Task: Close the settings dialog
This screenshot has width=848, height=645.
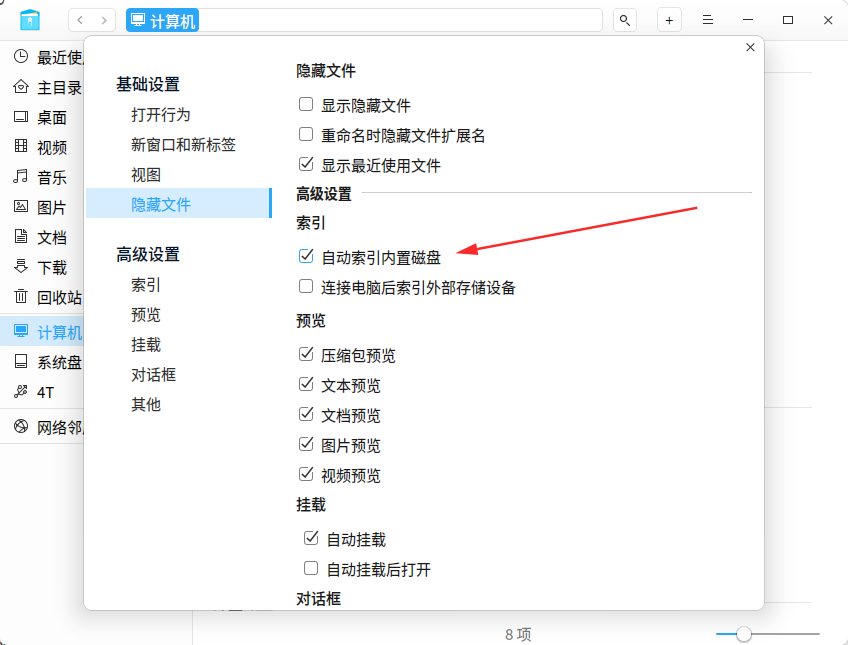Action: pos(750,48)
